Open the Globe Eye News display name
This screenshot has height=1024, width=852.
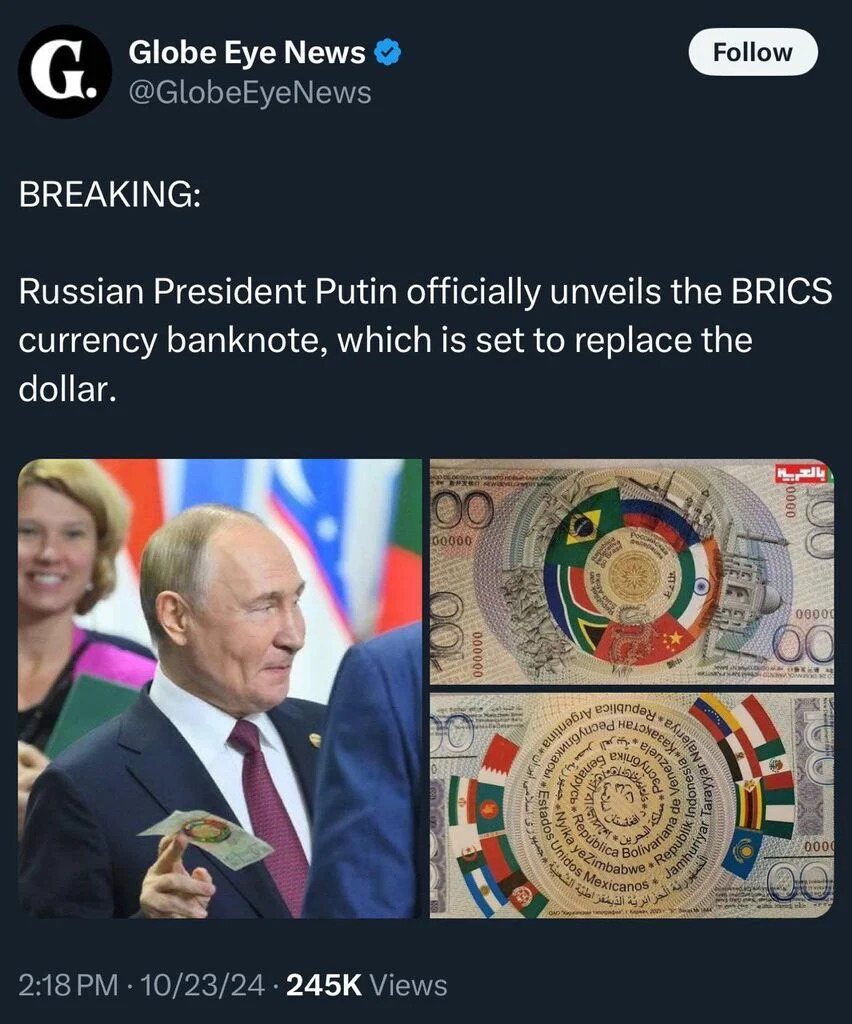point(247,52)
